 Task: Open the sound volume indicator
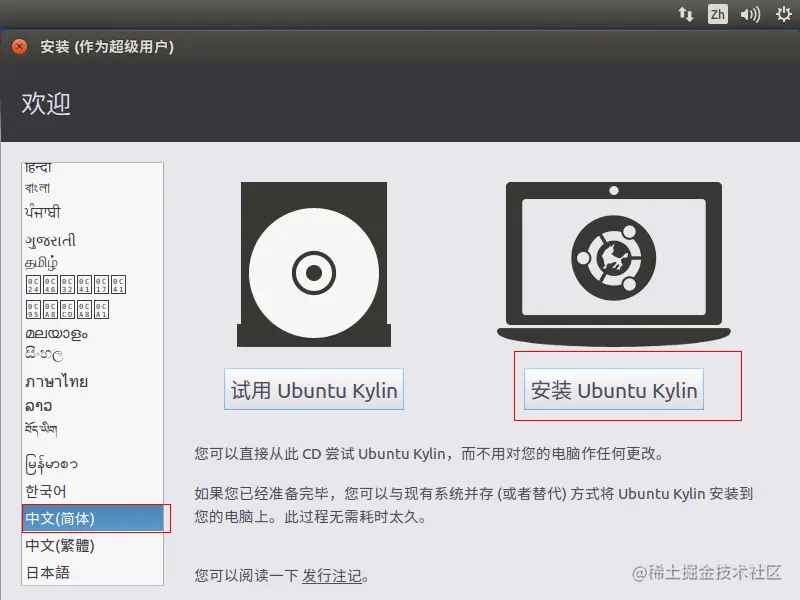point(750,14)
